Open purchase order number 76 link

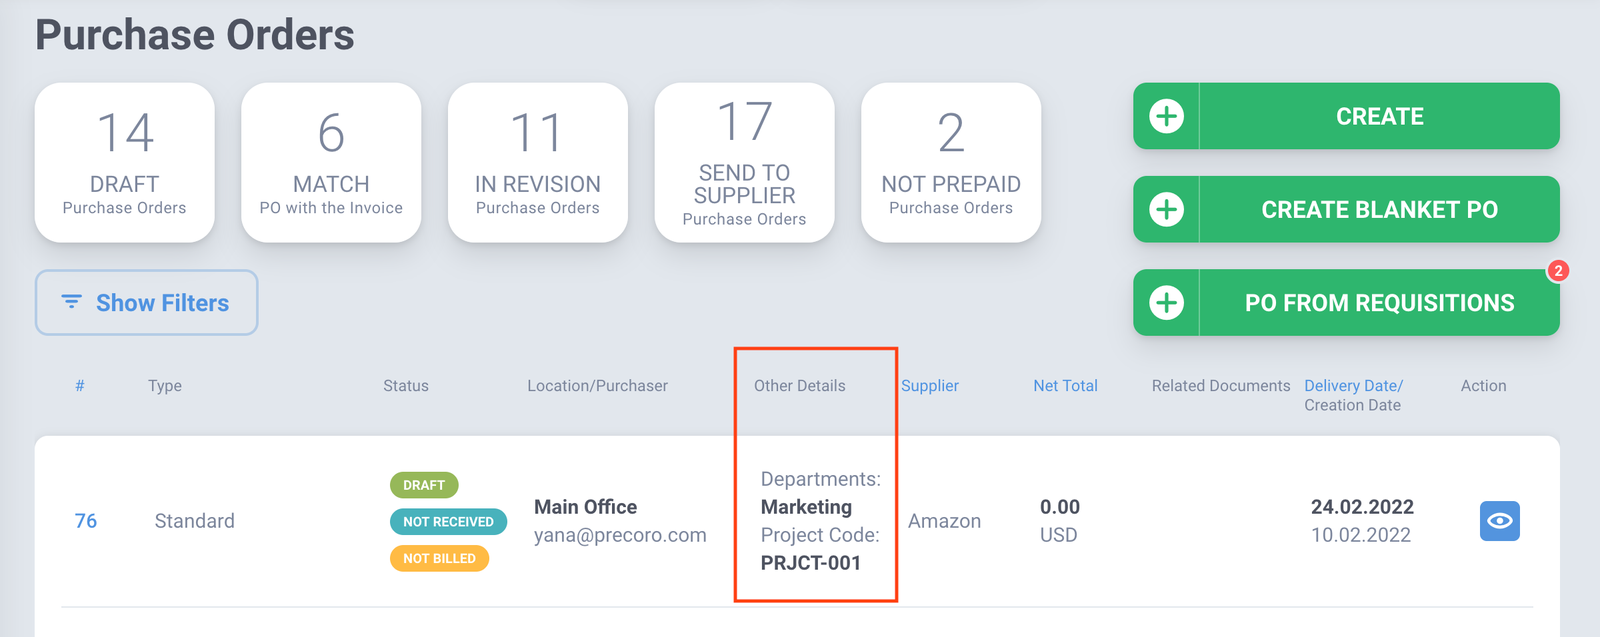coord(86,521)
